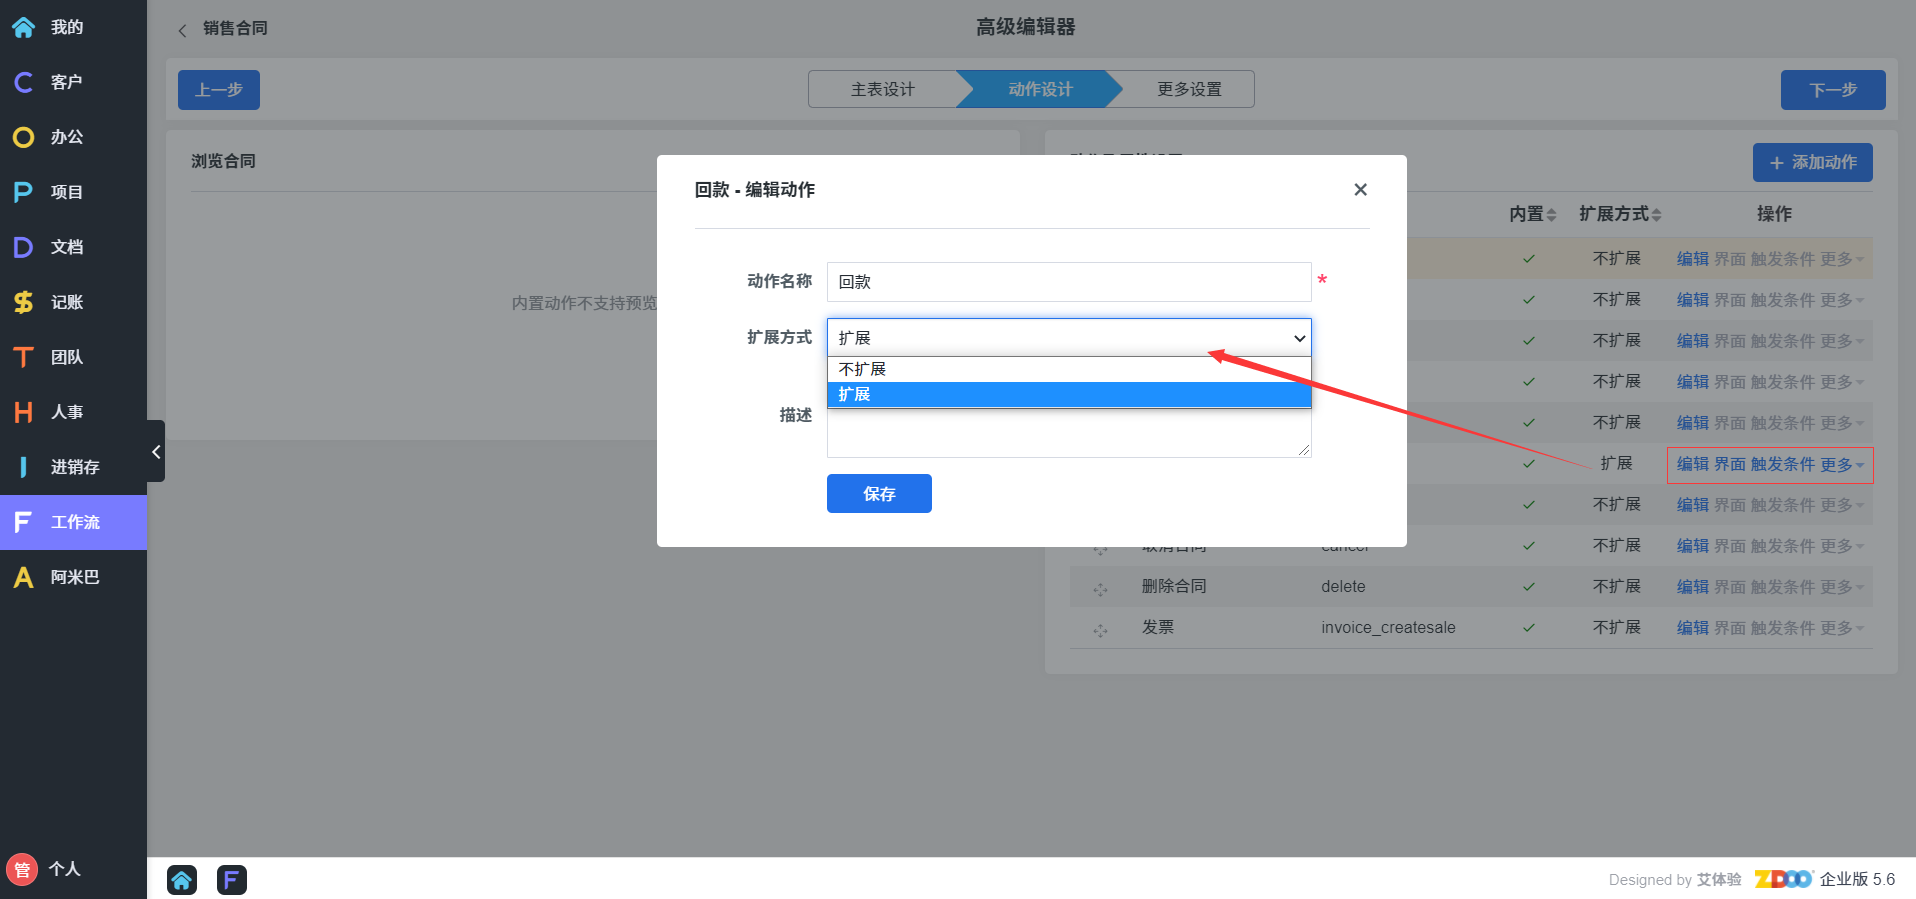Click 编辑 link in 发票 row
Viewport: 1916px width, 899px height.
pyautogui.click(x=1693, y=628)
